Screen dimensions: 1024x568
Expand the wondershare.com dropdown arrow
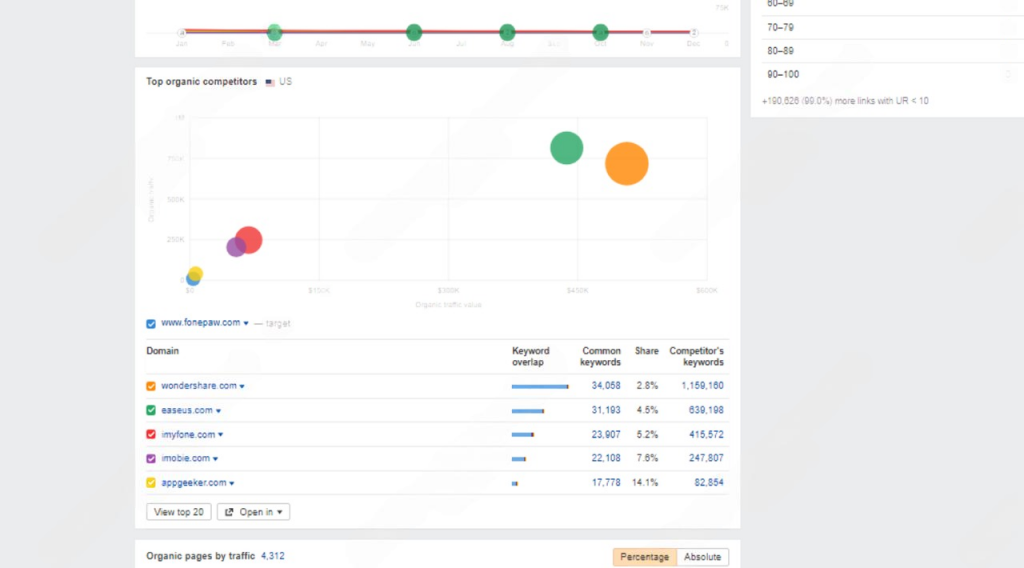pos(242,387)
